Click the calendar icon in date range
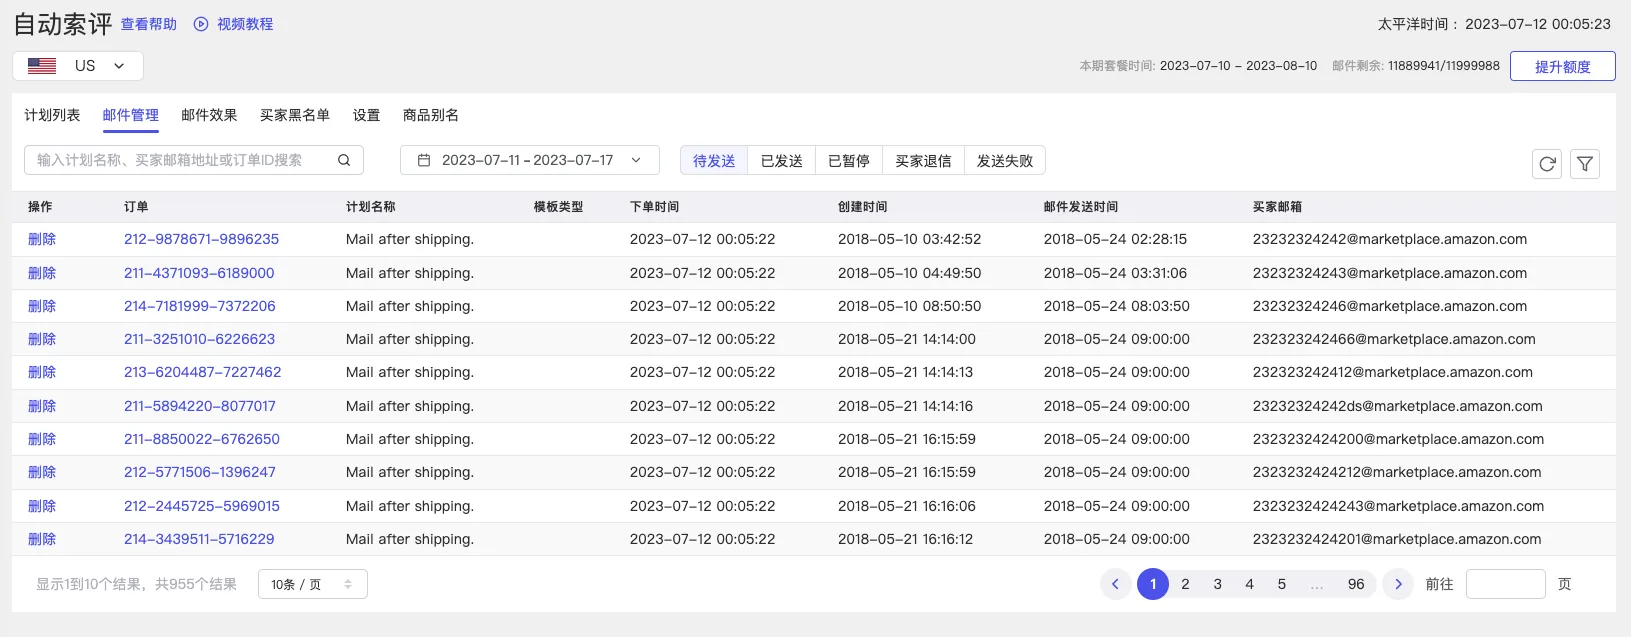 [x=424, y=160]
